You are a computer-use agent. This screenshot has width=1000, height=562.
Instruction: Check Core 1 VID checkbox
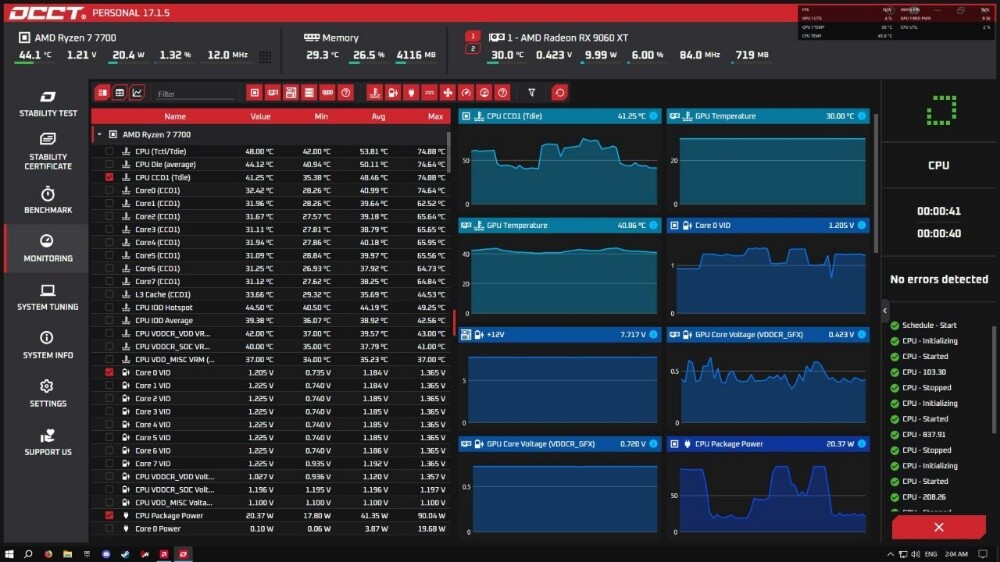click(x=109, y=385)
